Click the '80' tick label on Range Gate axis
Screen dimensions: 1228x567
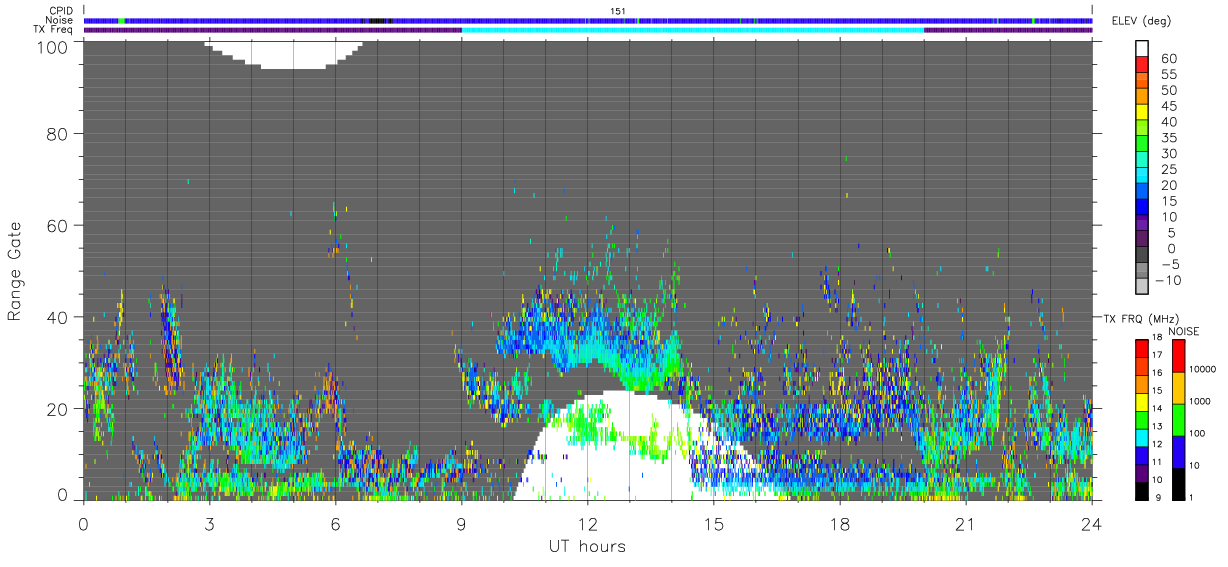coord(59,134)
